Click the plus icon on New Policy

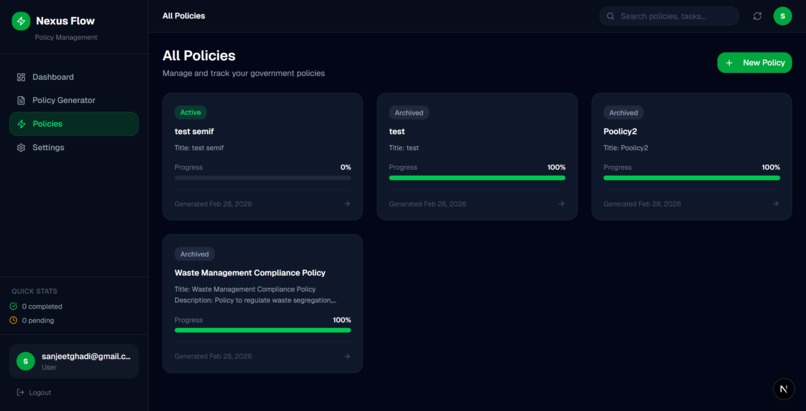click(x=729, y=63)
